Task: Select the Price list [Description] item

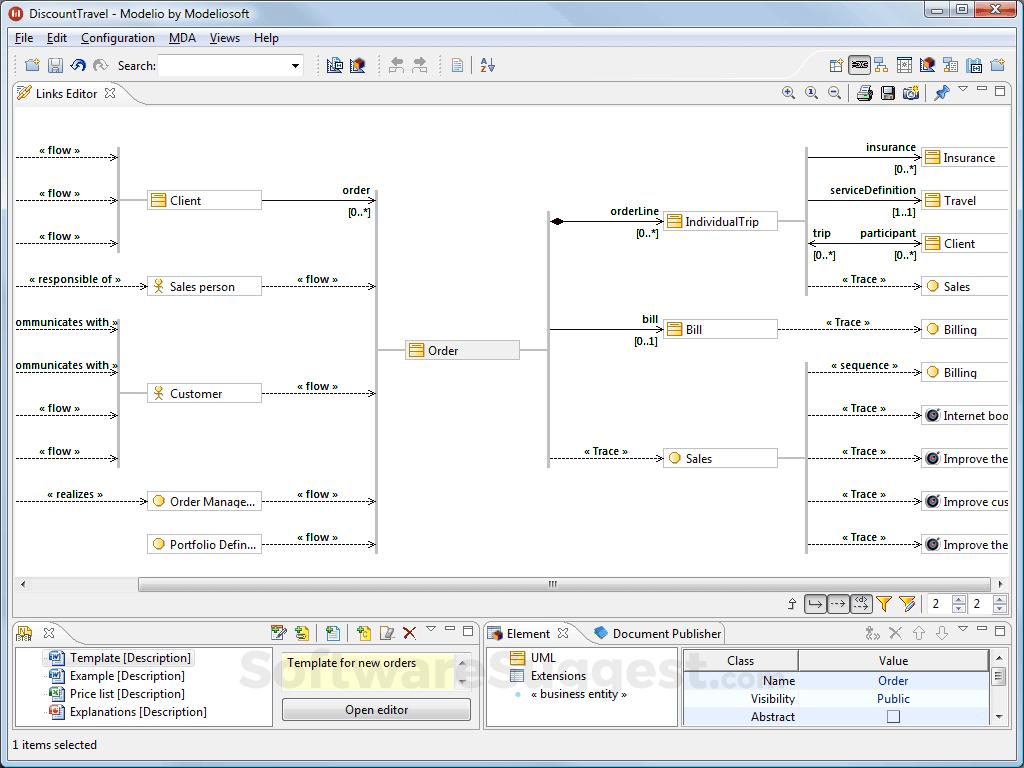Action: pos(126,694)
